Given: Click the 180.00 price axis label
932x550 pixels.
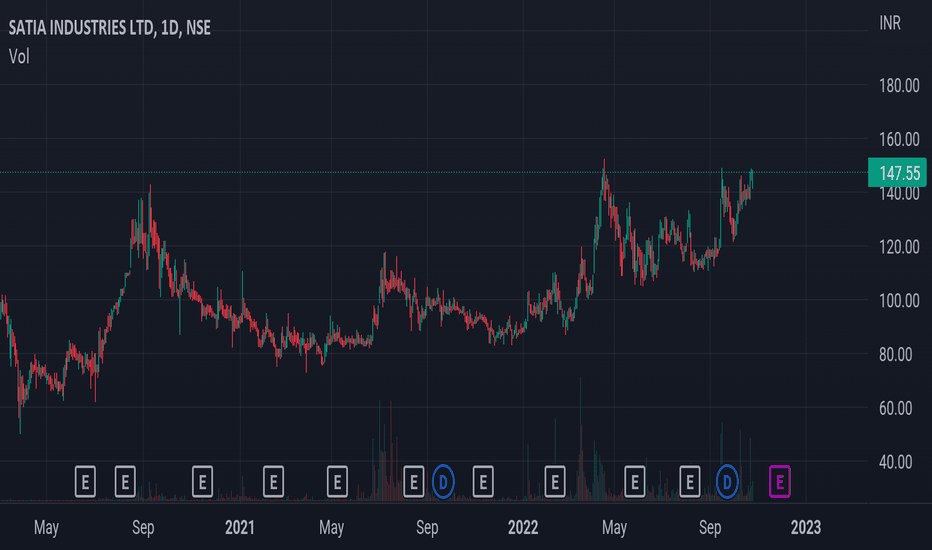Looking at the screenshot, I should point(899,86).
